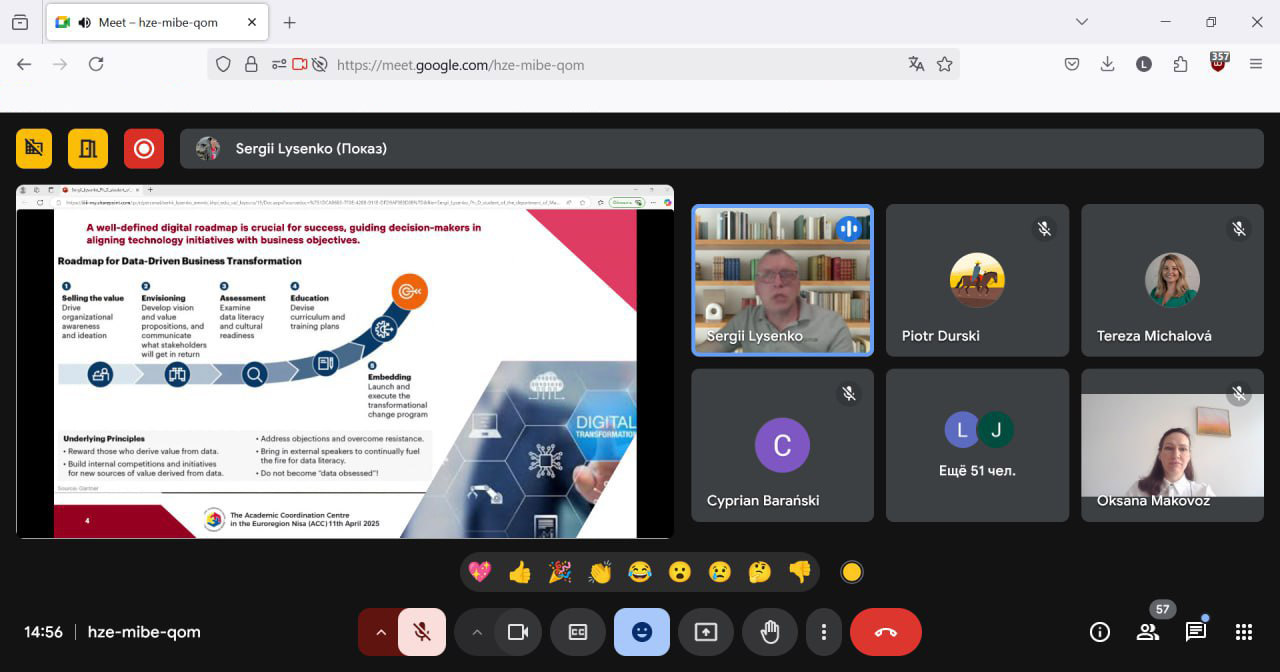Screen dimensions: 1280x672
Task: Pick the yellow skin tone swatch
Action: 851,572
